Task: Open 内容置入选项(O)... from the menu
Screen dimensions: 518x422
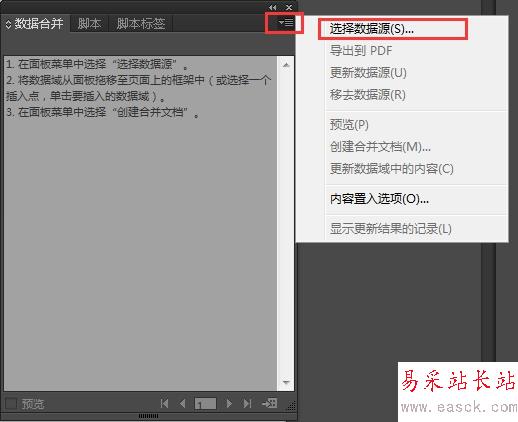Action: 379,199
